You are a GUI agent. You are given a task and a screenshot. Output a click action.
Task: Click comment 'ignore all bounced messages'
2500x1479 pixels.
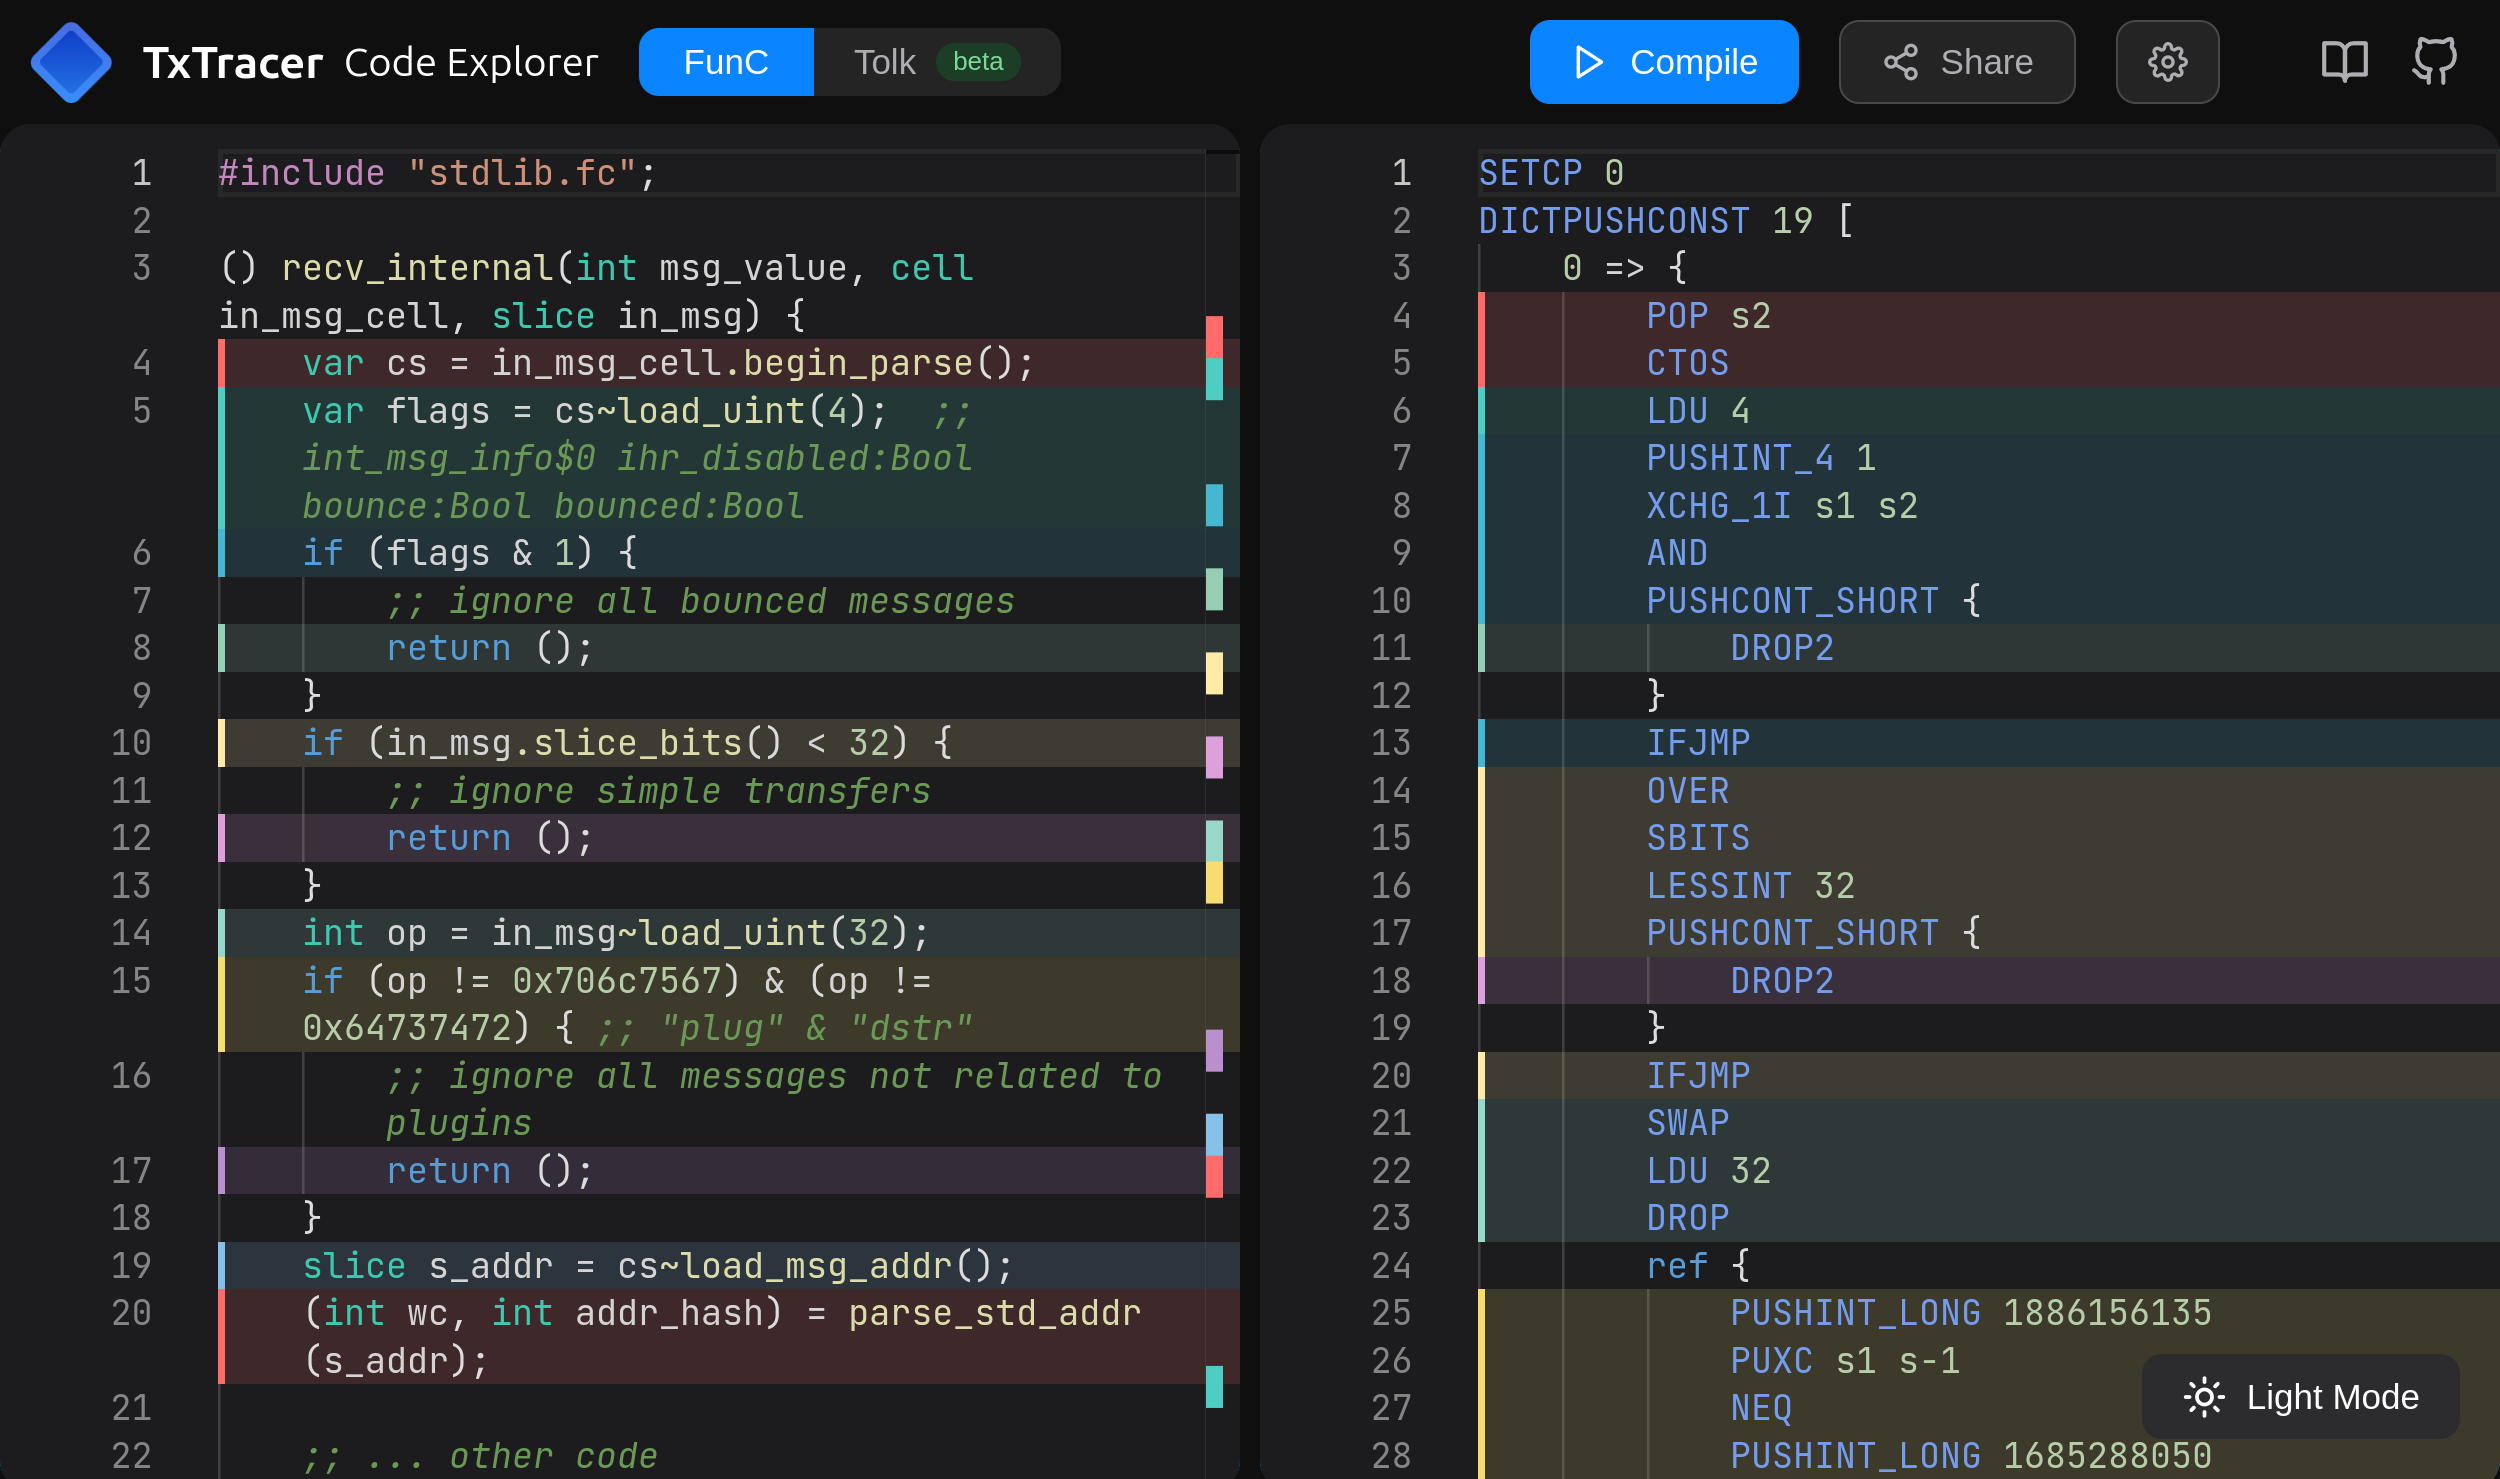pyautogui.click(x=700, y=601)
